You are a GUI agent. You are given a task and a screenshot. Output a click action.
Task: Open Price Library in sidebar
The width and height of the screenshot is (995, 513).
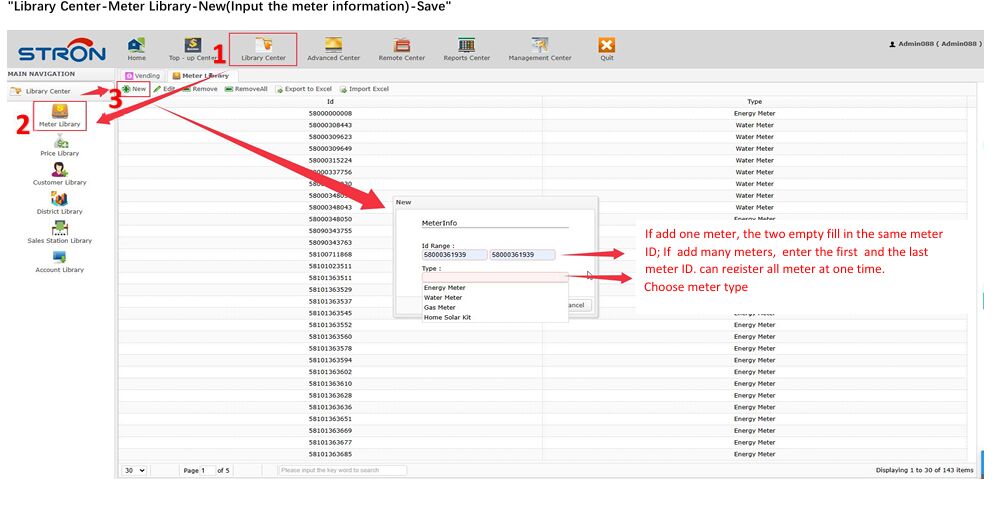click(60, 144)
